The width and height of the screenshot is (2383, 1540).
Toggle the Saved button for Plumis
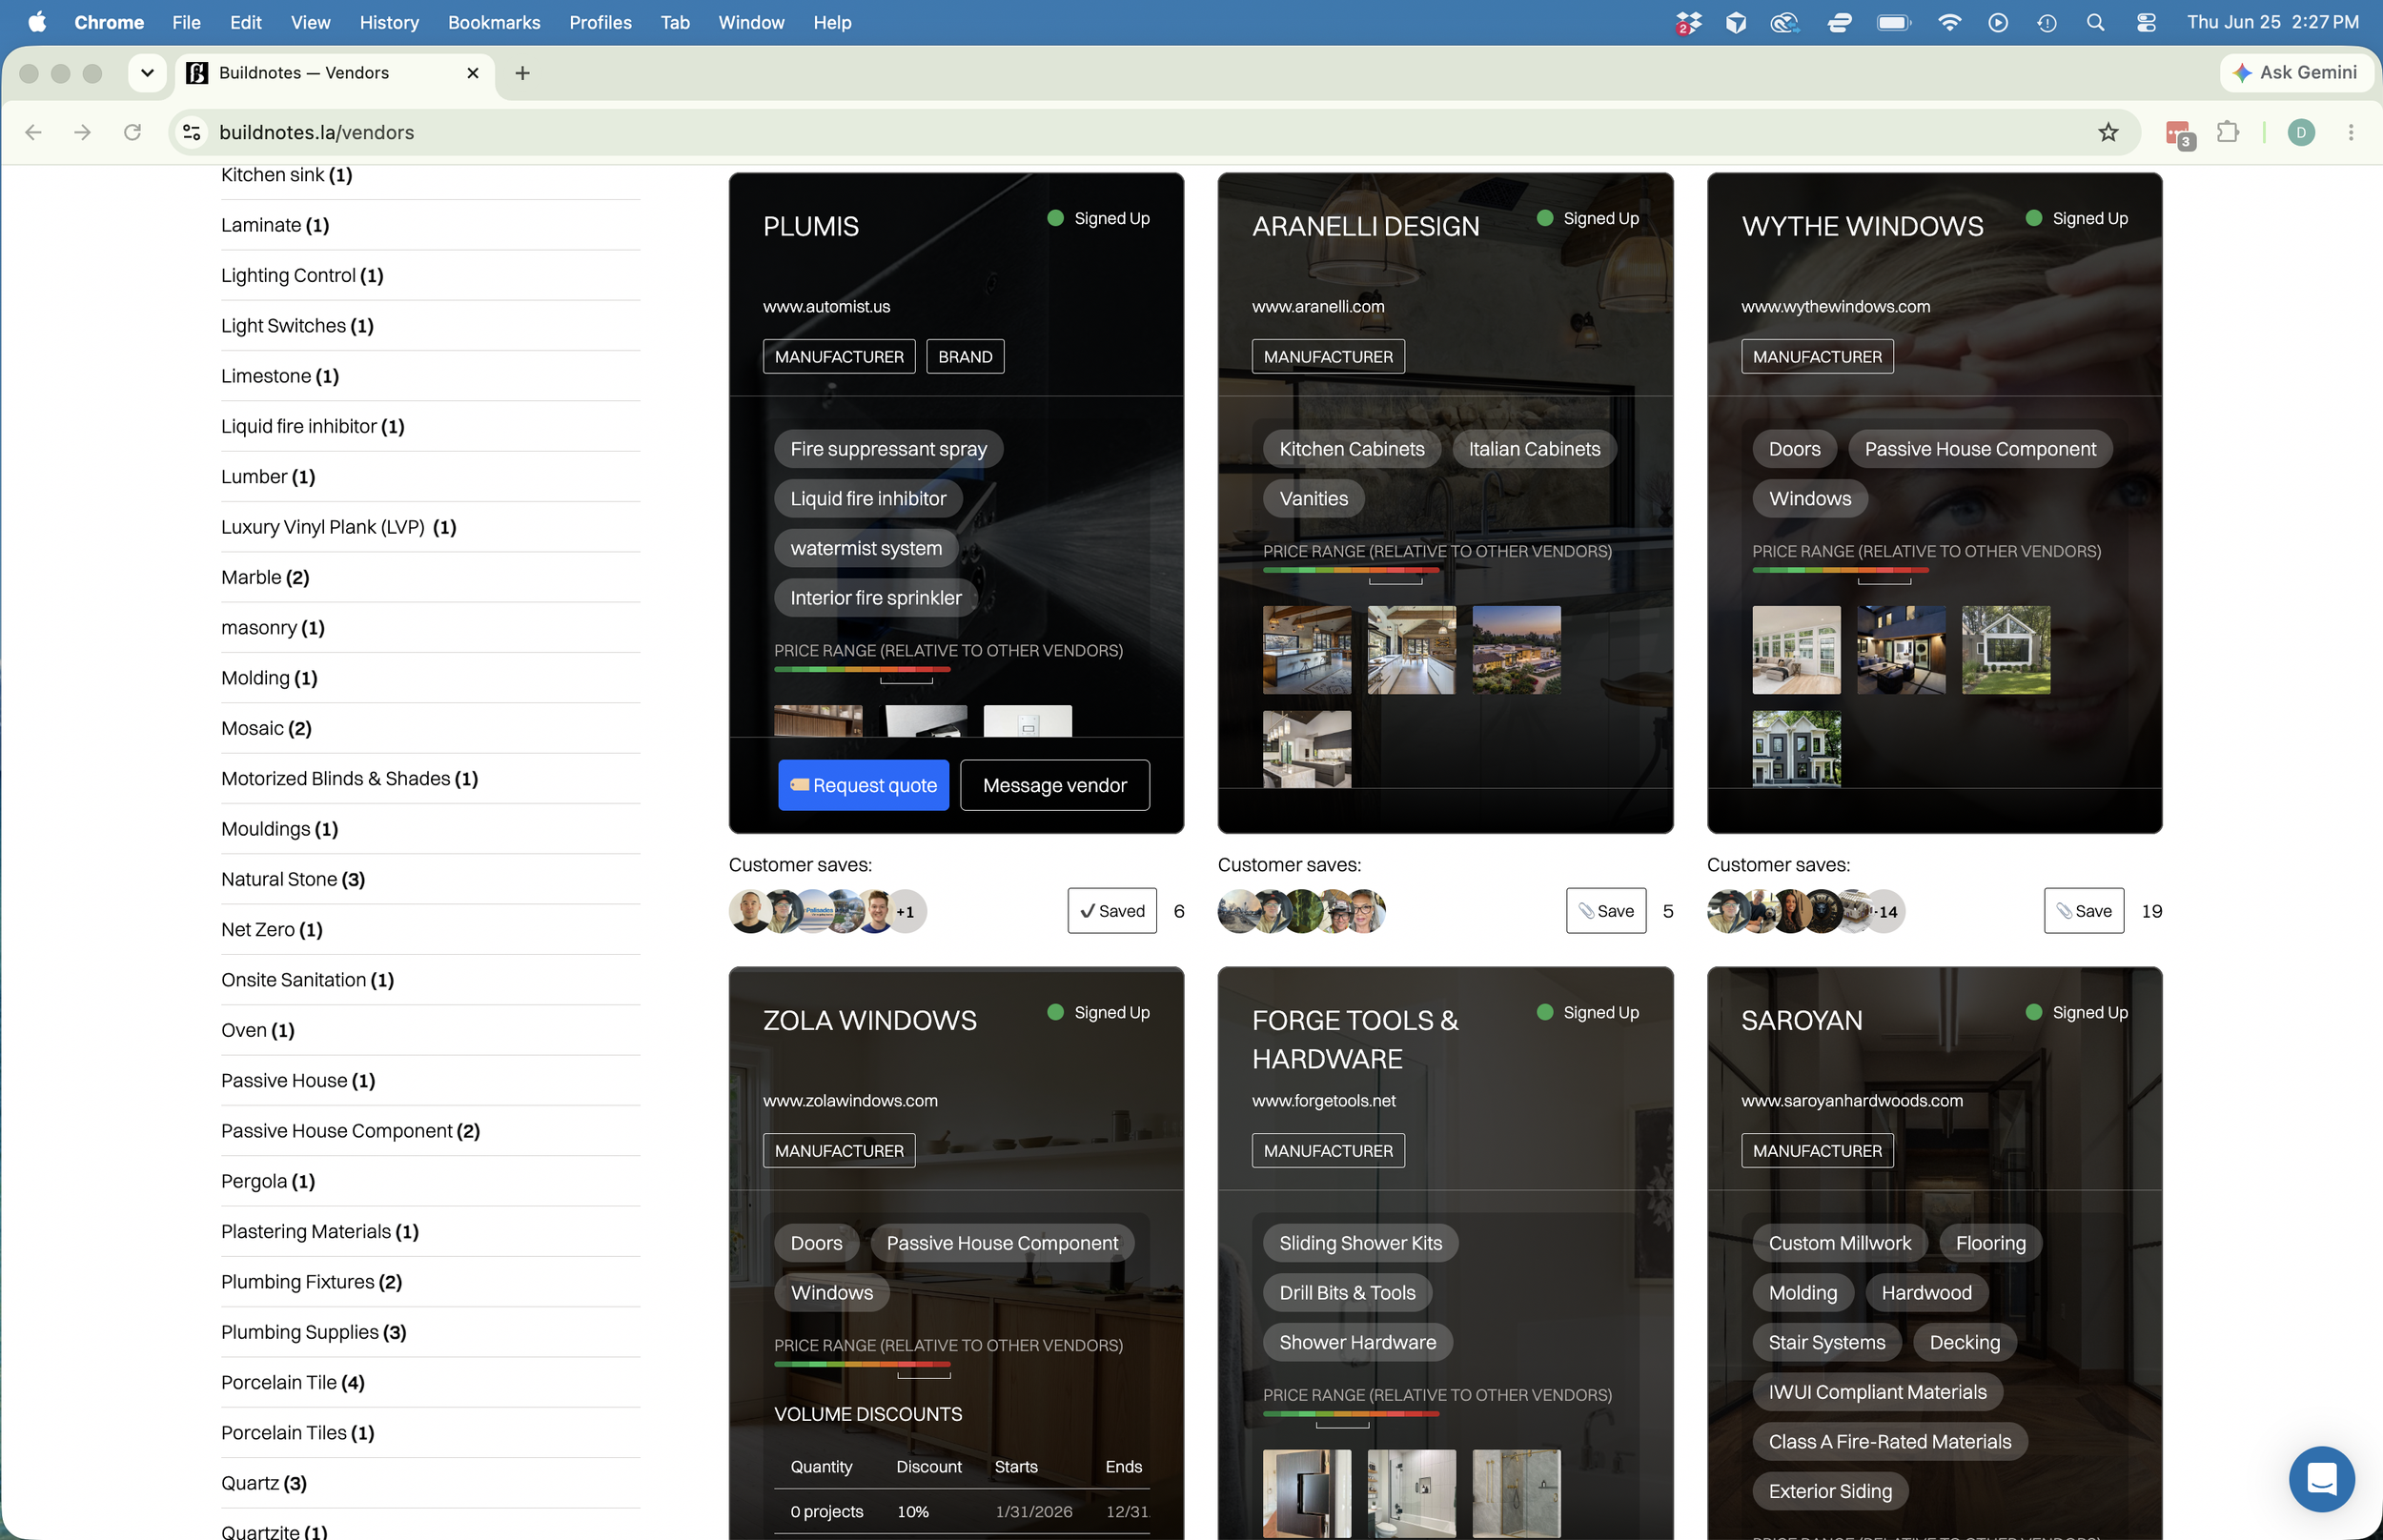pos(1112,911)
